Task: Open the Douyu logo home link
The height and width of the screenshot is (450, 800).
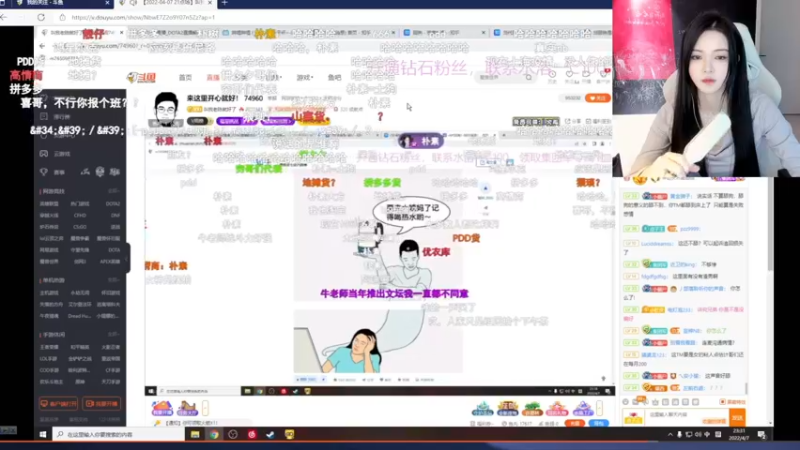Action: coord(141,78)
